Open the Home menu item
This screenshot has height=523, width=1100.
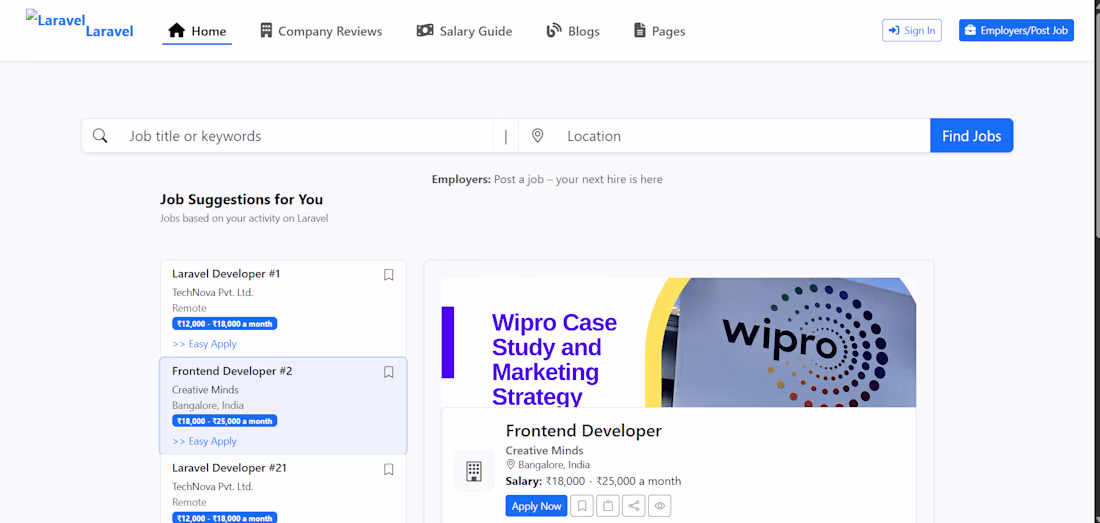[x=197, y=31]
